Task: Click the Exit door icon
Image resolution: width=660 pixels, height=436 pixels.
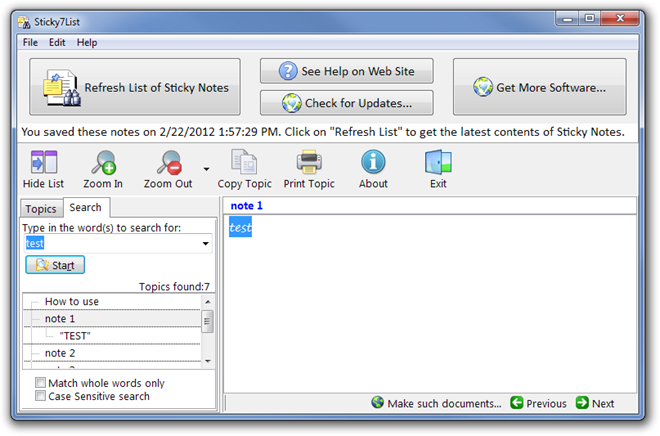Action: click(x=438, y=162)
